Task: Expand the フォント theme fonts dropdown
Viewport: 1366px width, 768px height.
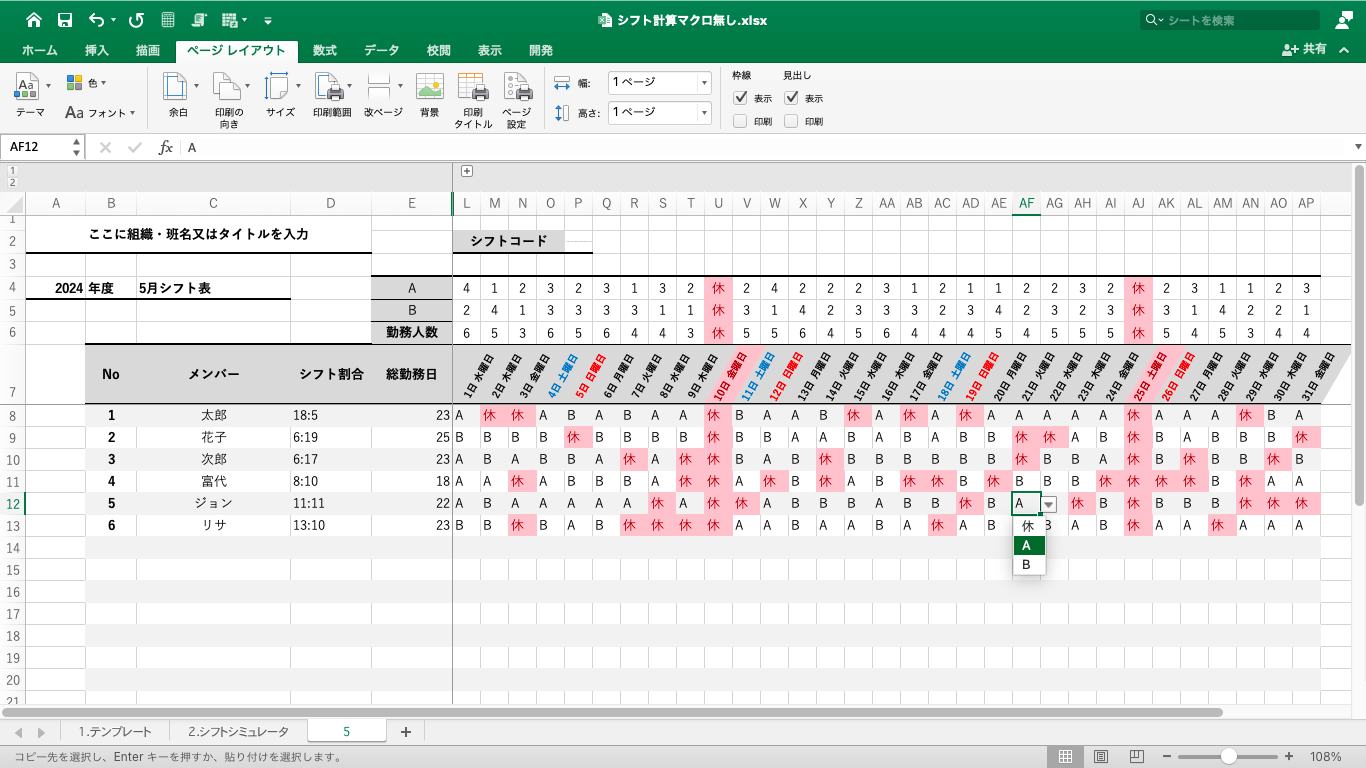Action: [x=100, y=113]
